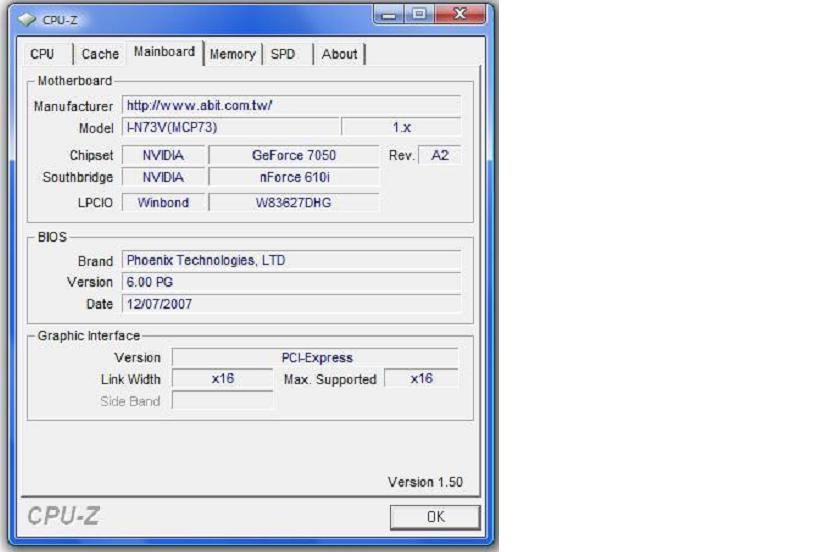Screen dimensions: 840x552
Task: Minimize the CPU-Z window
Action: pyautogui.click(x=389, y=14)
